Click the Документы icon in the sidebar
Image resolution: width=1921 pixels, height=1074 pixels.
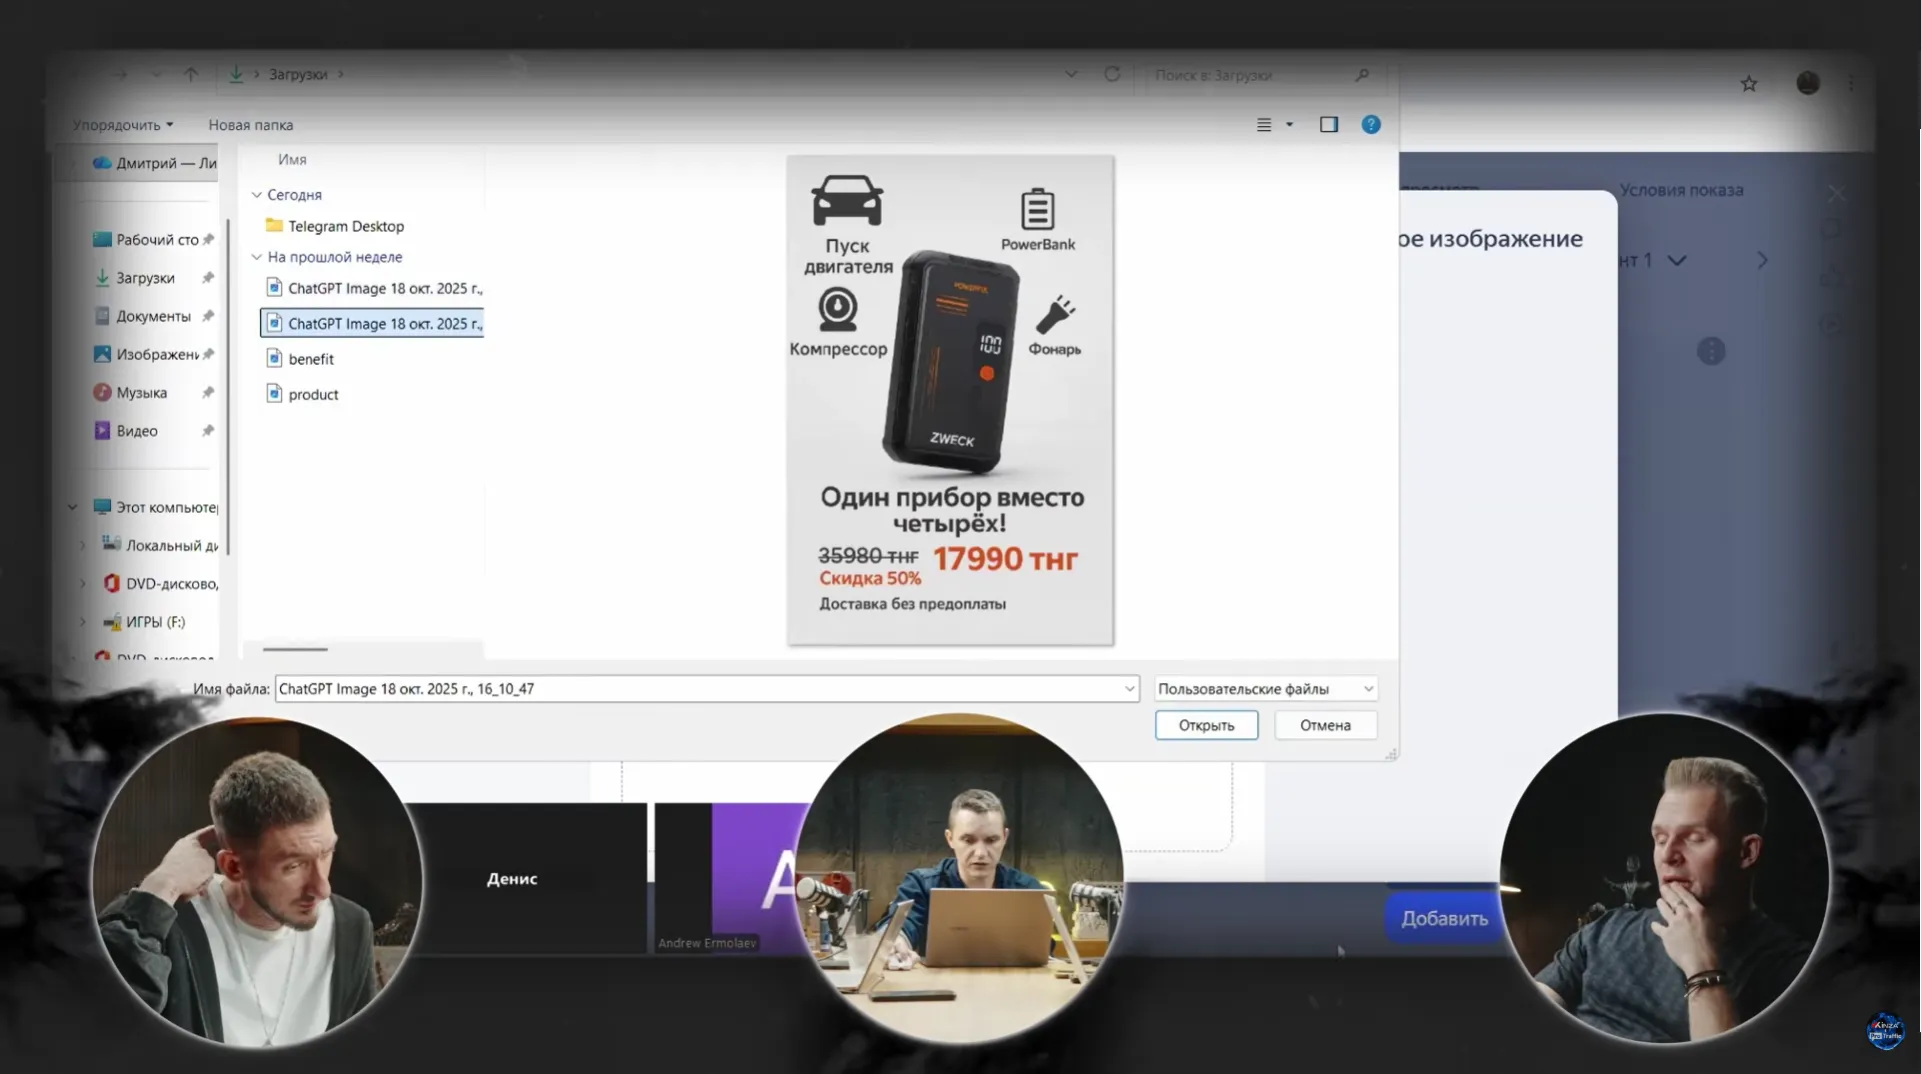click(x=102, y=316)
